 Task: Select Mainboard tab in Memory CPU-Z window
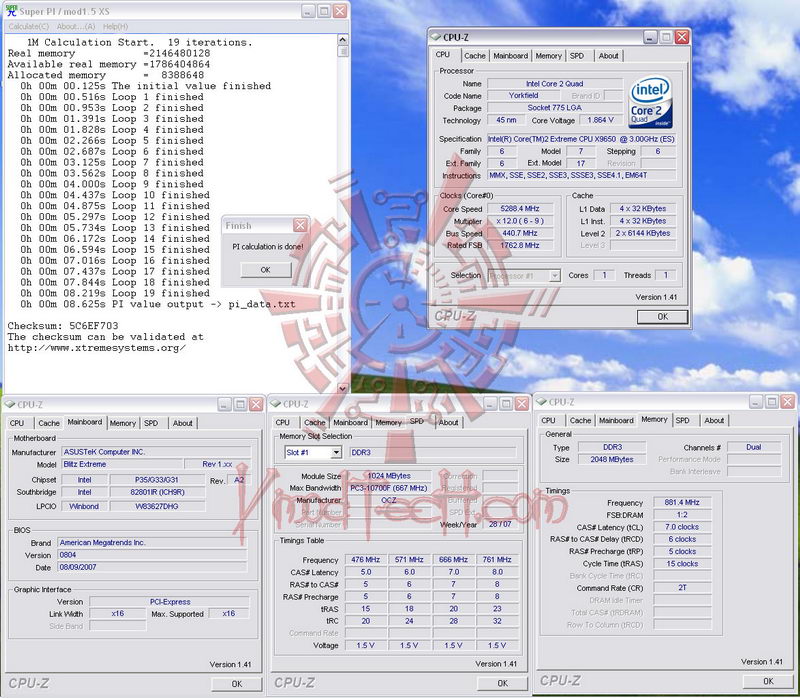[x=616, y=420]
